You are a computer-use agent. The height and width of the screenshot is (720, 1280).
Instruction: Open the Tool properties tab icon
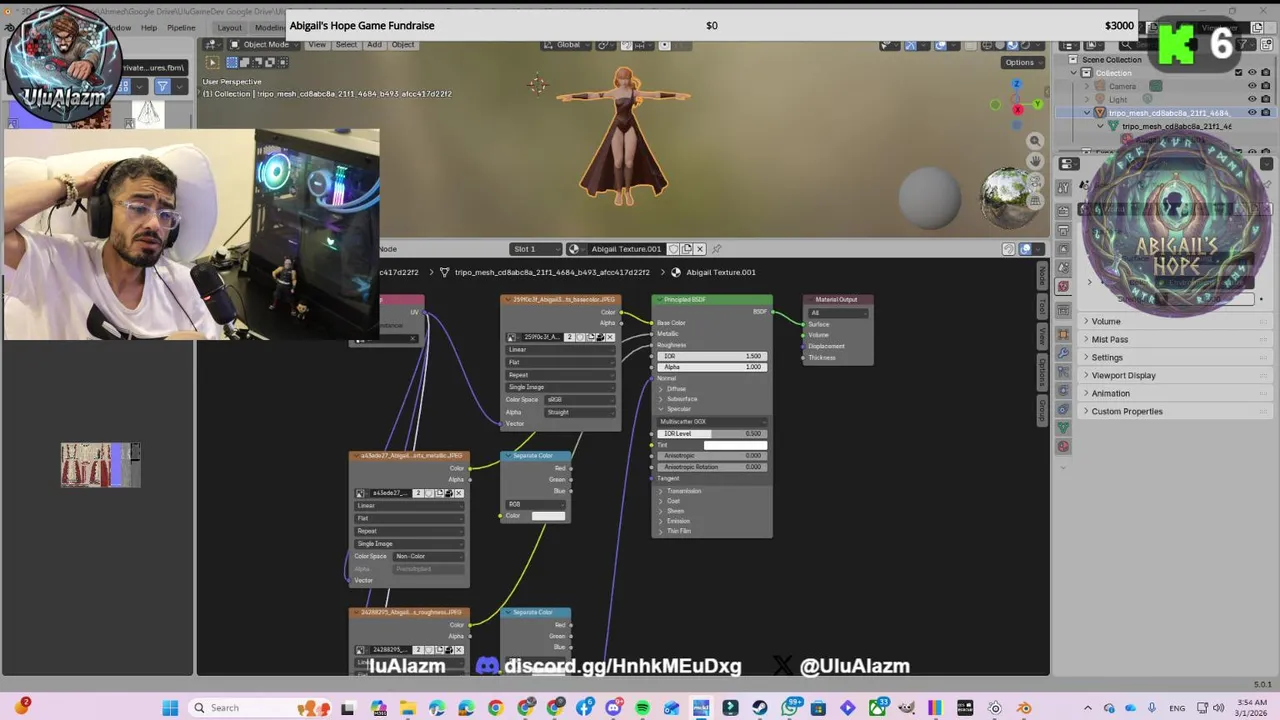click(1064, 187)
